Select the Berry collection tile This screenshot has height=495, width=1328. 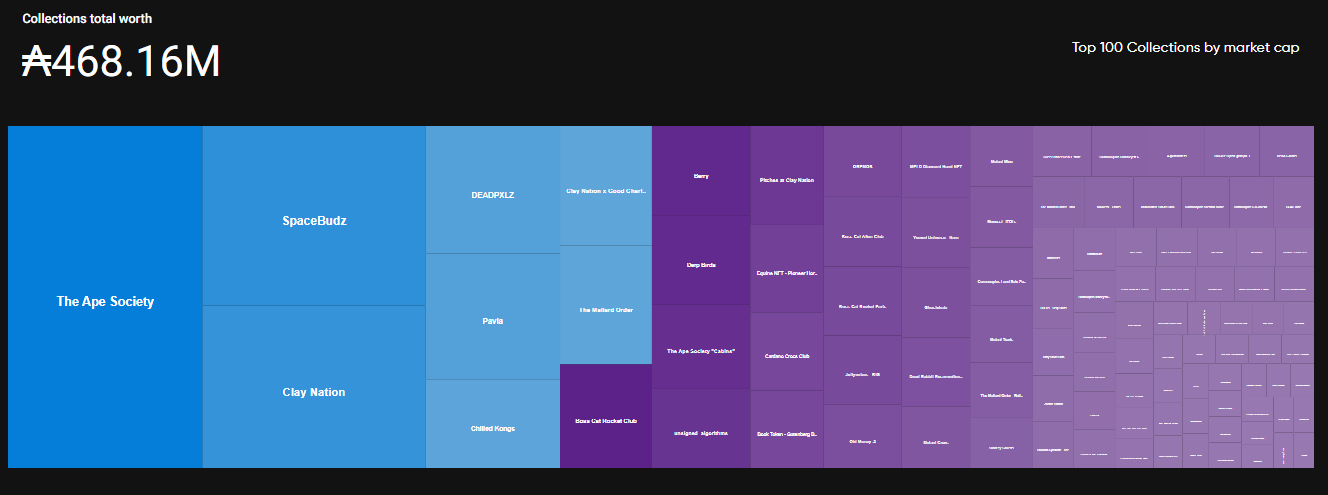(x=701, y=171)
